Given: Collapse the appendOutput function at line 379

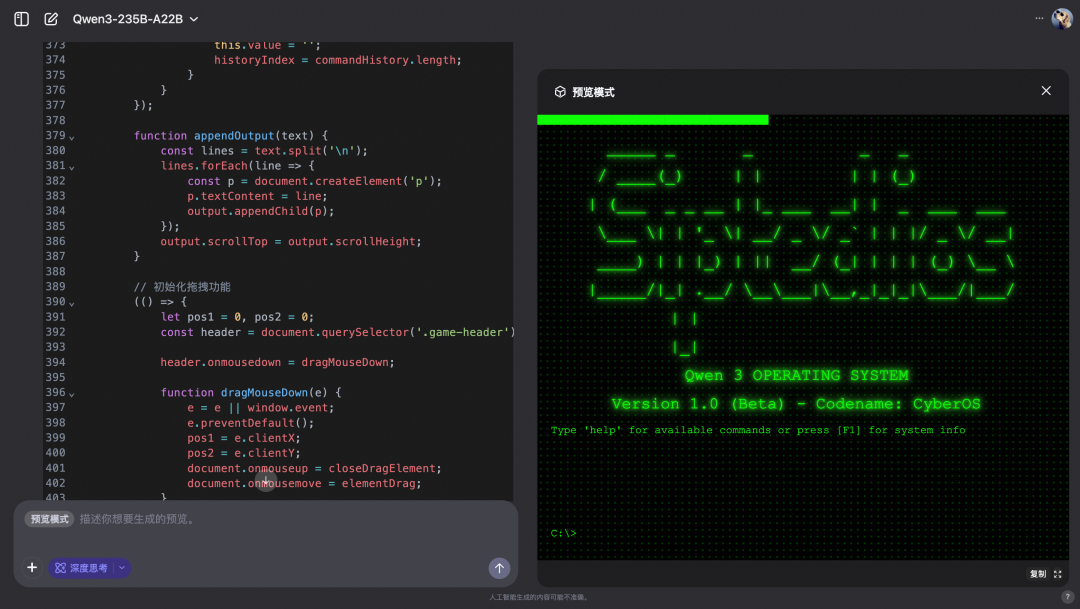Looking at the screenshot, I should tap(72, 138).
